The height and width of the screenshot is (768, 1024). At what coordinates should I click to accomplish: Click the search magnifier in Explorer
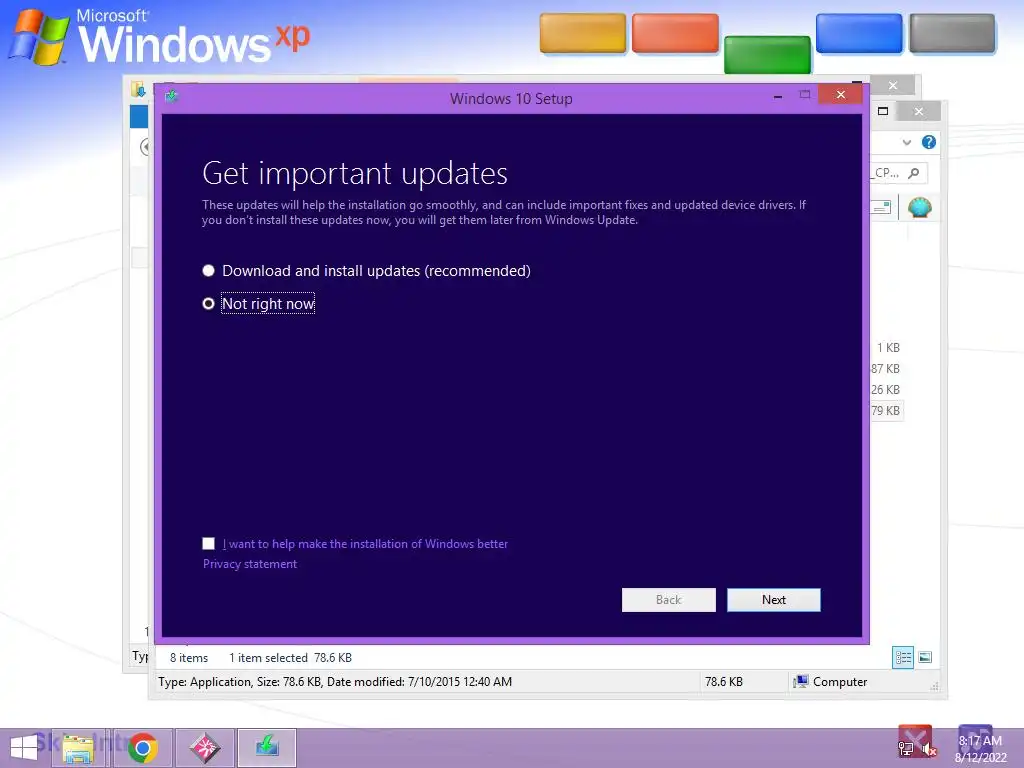click(914, 172)
